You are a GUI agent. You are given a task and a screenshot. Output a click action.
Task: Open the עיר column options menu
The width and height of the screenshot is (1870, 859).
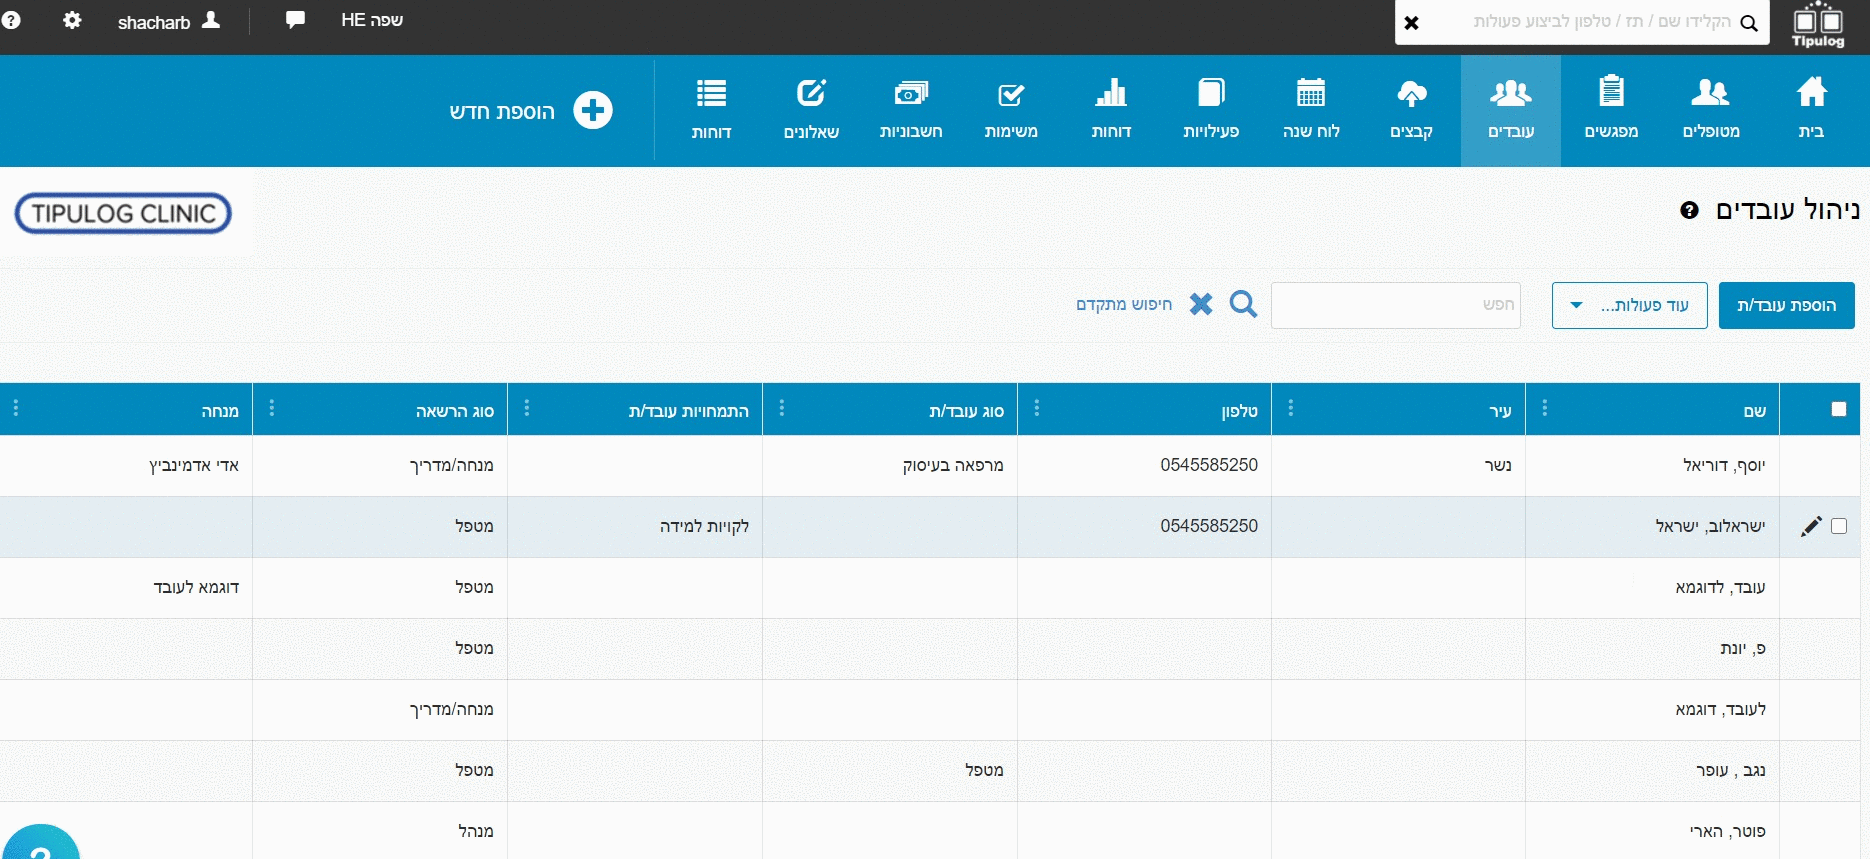point(1291,408)
